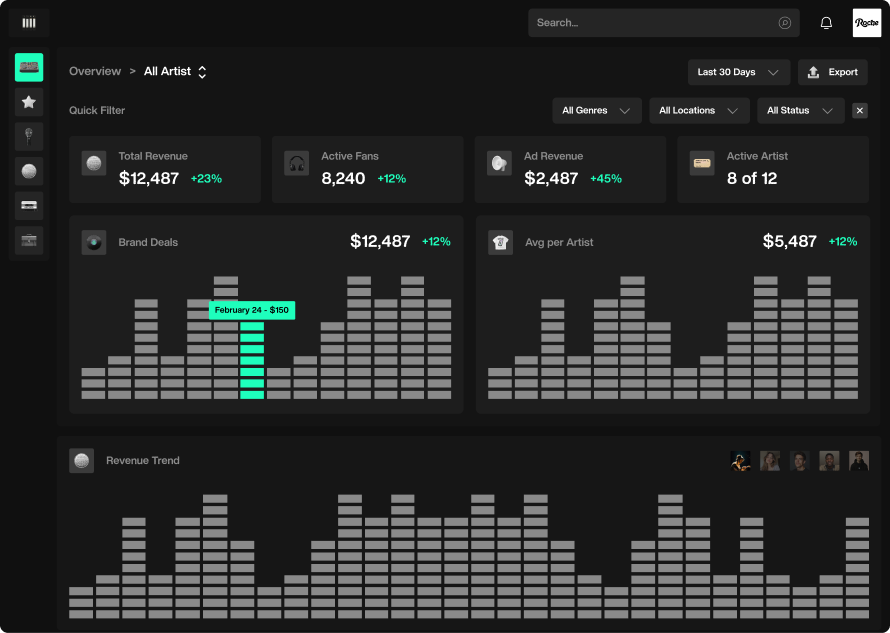Click the highlighted green Brand Deals bar

[x=252, y=360]
